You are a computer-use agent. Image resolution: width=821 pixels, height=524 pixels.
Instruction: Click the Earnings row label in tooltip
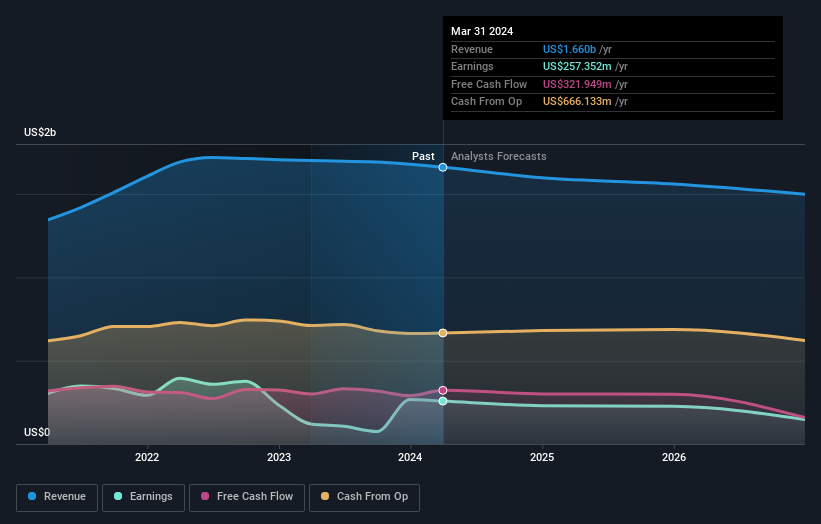click(472, 66)
